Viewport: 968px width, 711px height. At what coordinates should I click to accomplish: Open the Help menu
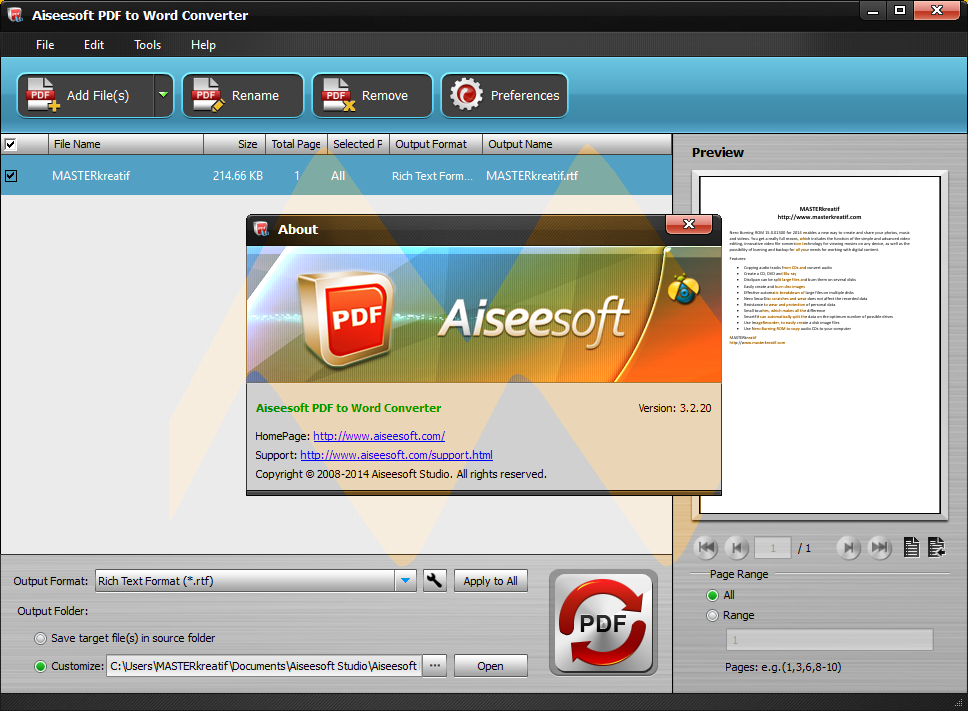coord(203,45)
